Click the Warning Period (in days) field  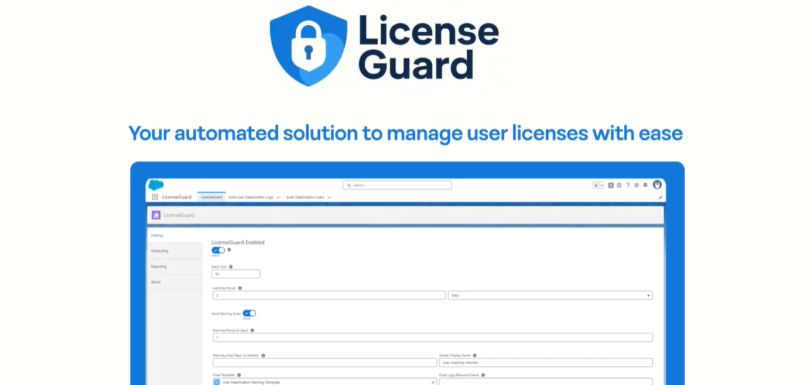pos(432,337)
